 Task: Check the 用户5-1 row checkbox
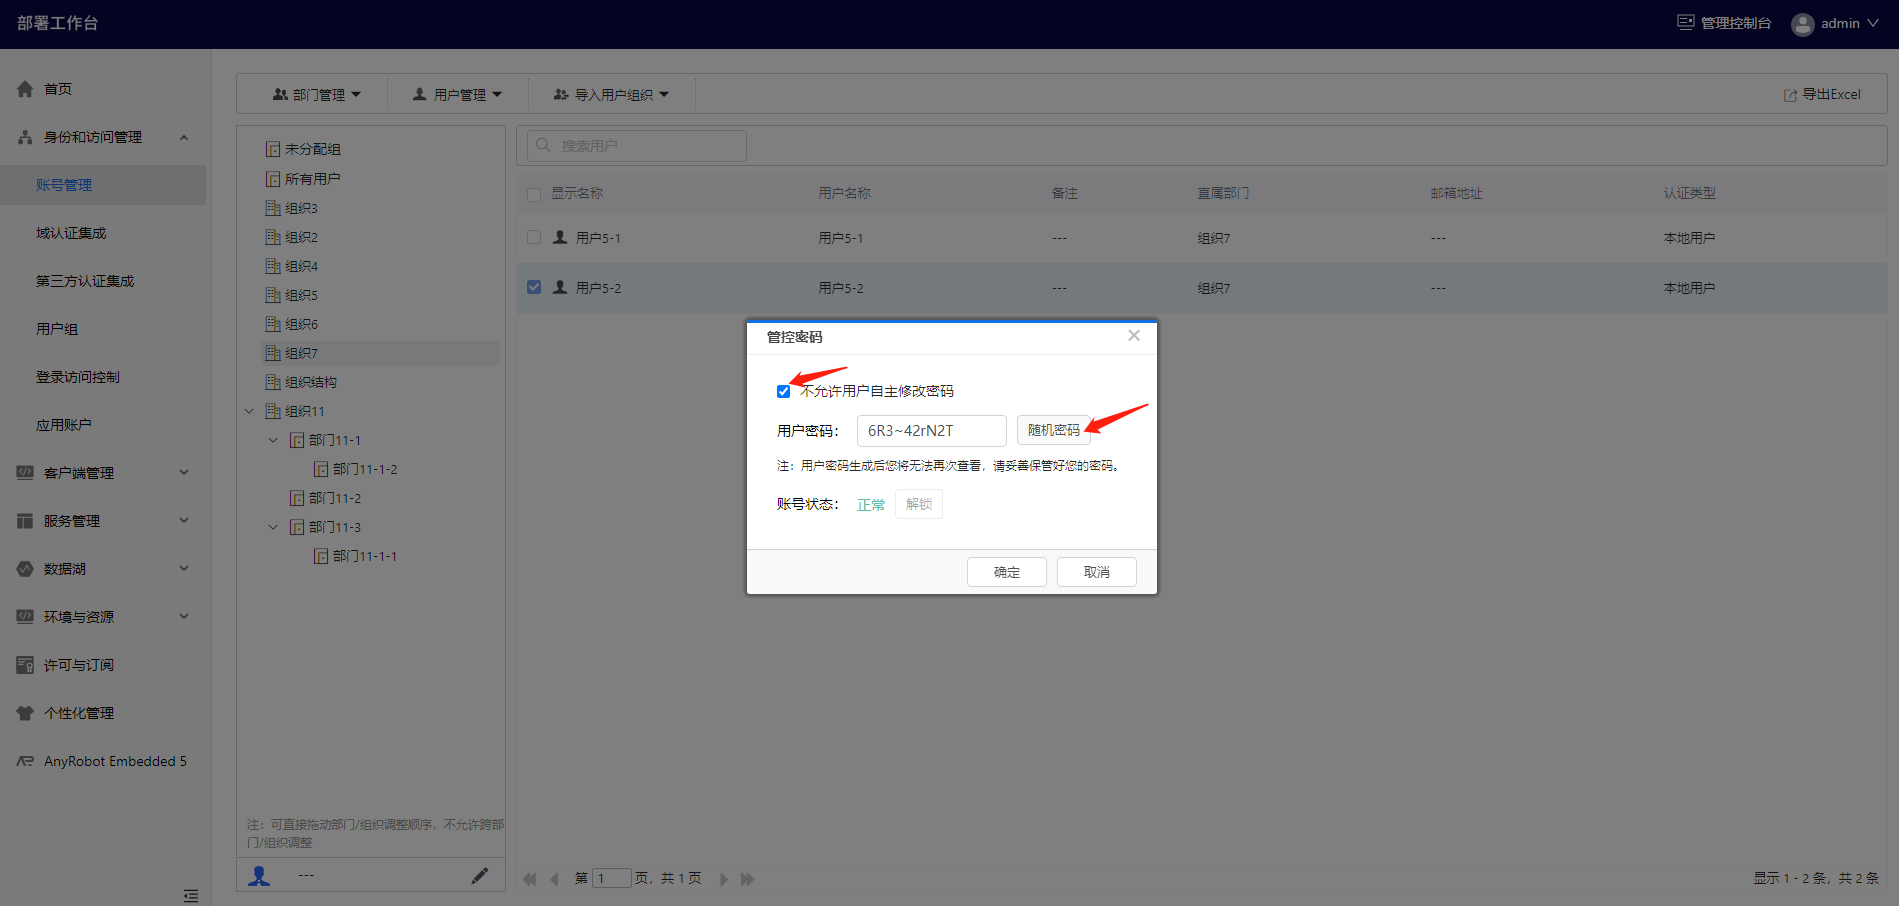coord(534,237)
